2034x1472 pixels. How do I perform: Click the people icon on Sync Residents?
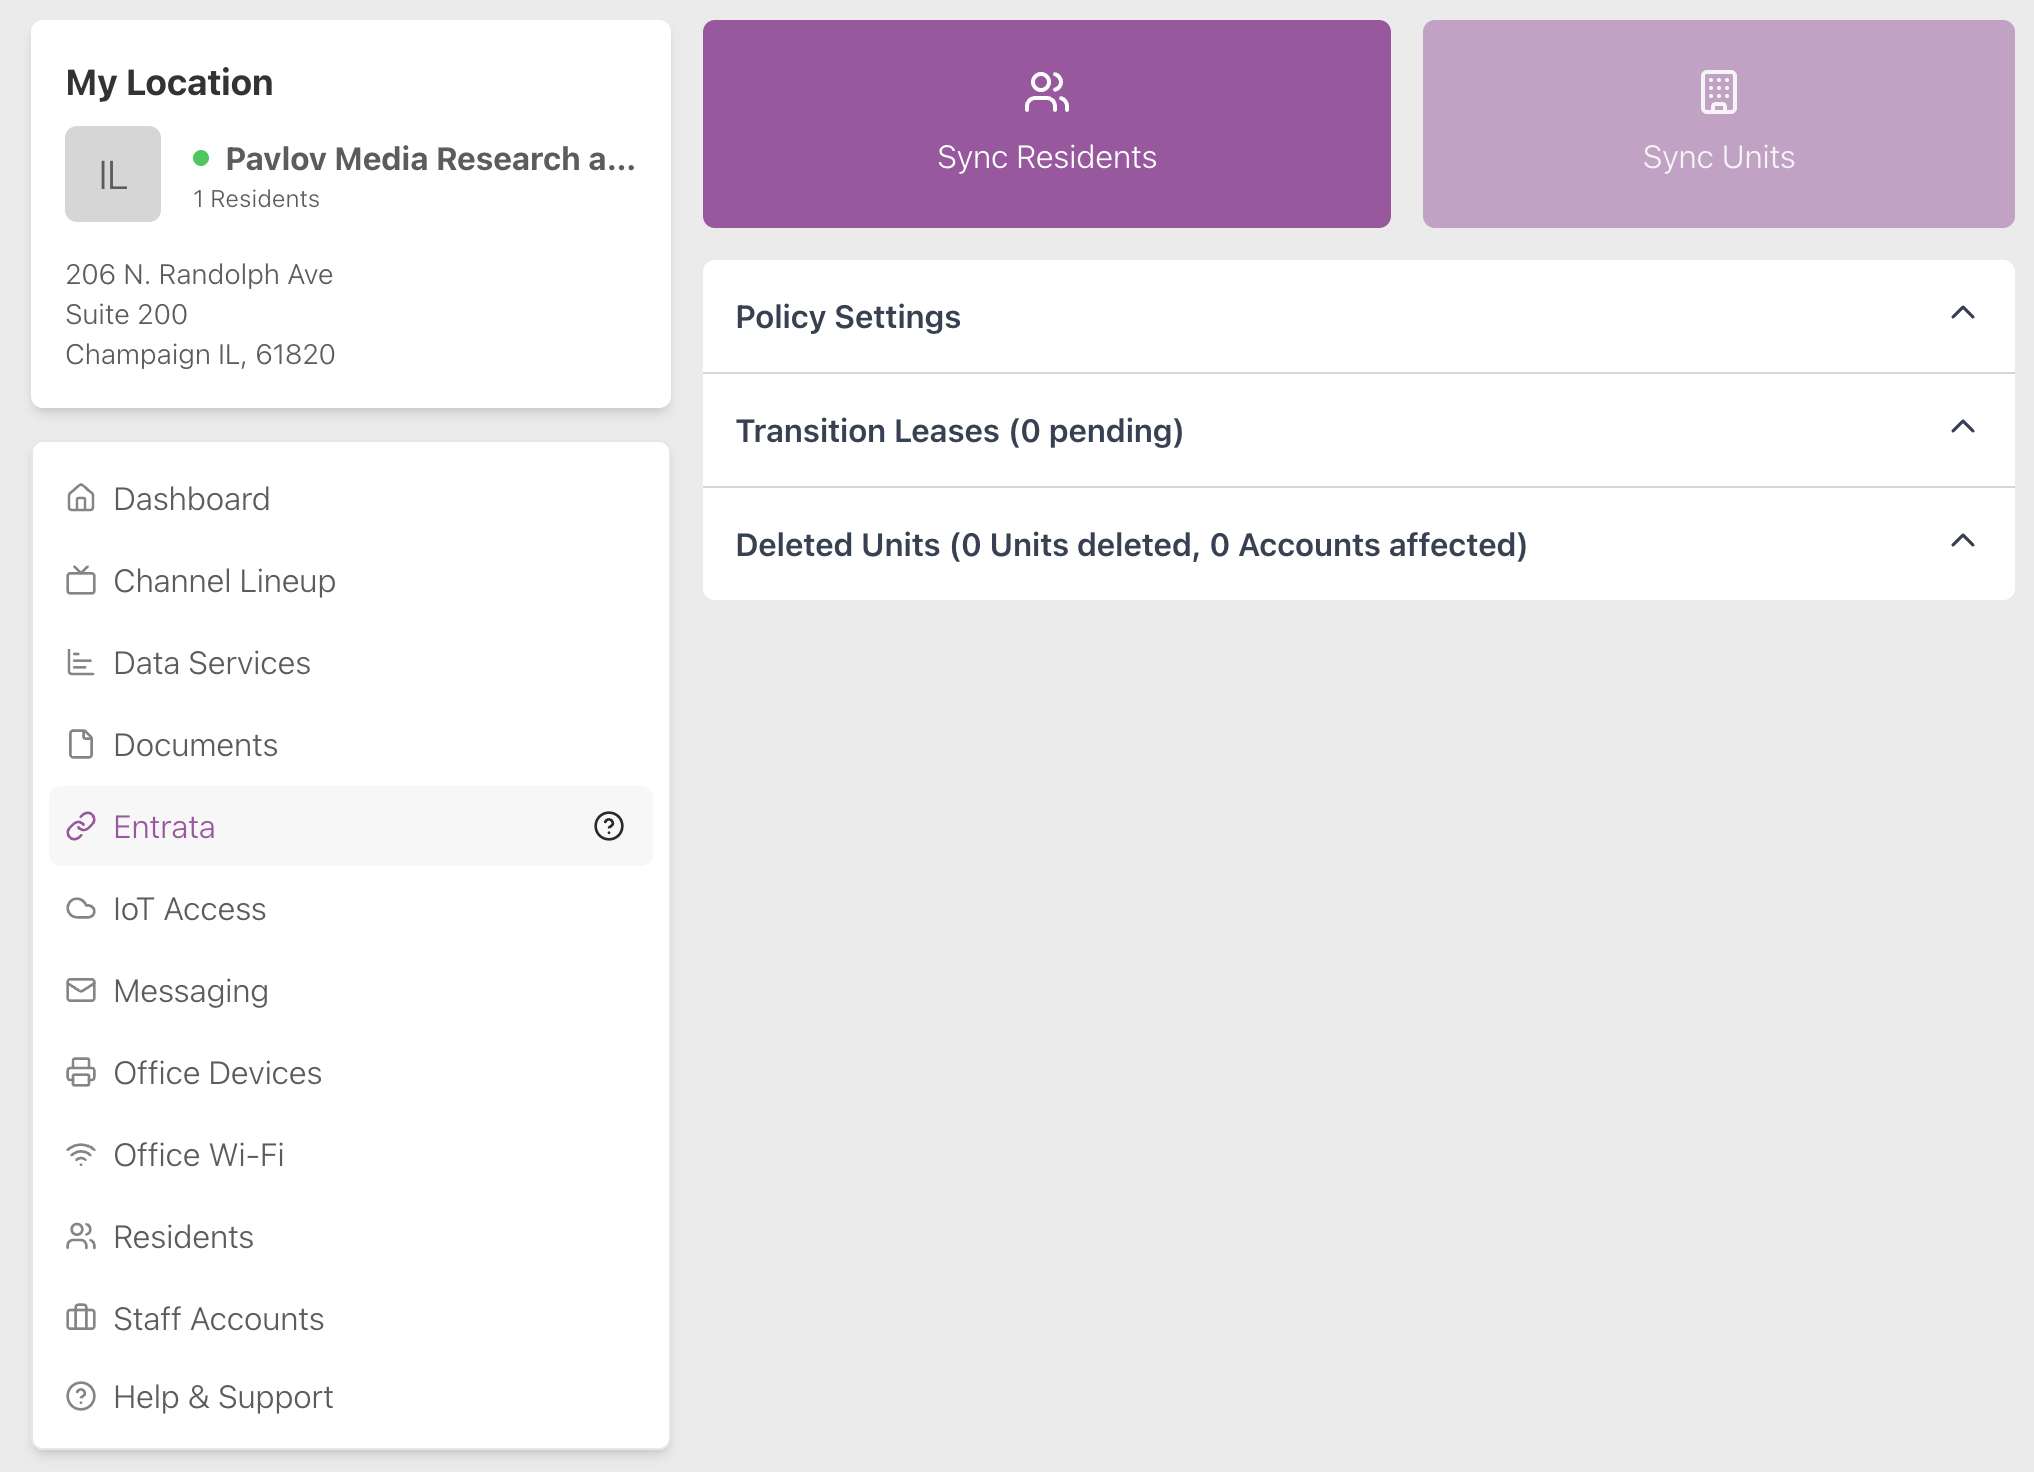pyautogui.click(x=1047, y=92)
